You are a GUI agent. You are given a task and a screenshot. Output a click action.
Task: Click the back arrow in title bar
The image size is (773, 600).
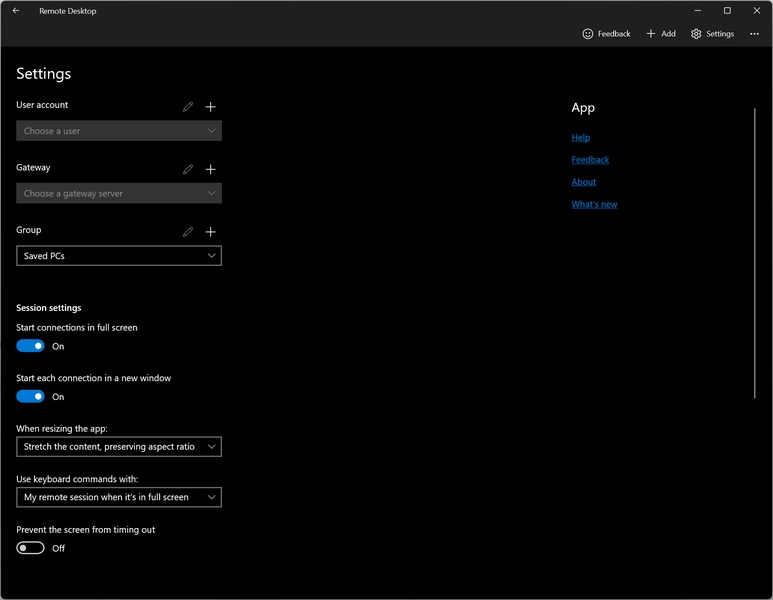click(16, 11)
